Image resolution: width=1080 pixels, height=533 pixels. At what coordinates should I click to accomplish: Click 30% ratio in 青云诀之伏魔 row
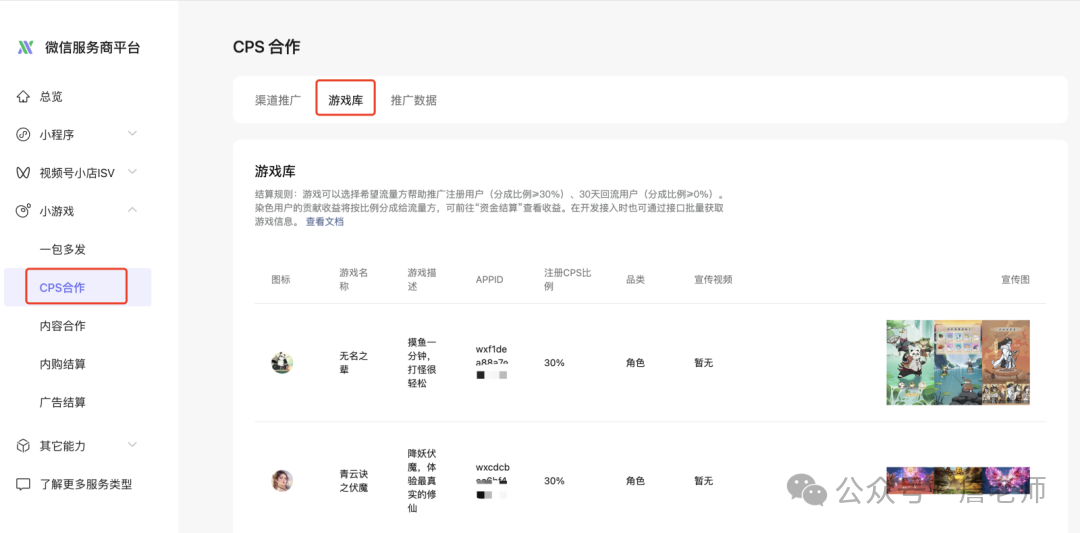coord(554,481)
